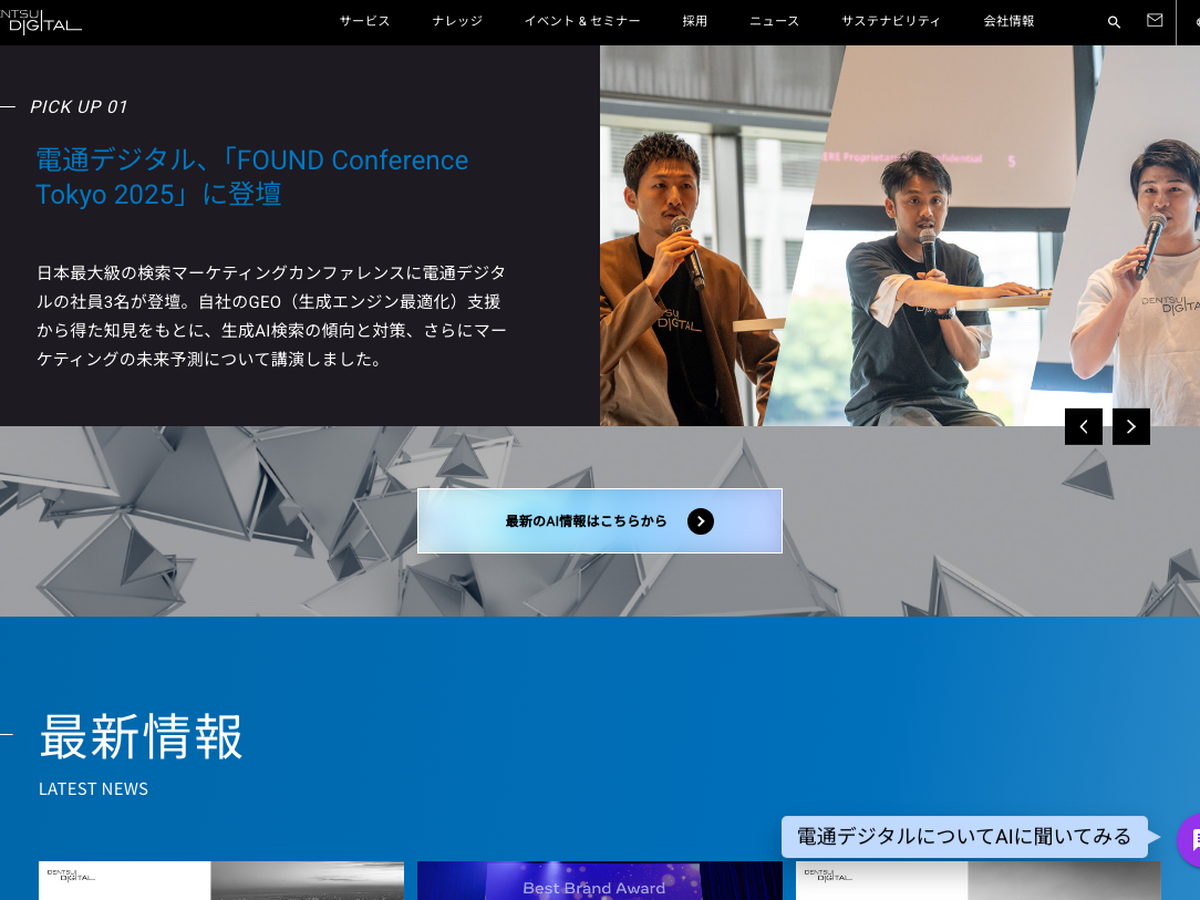Open the search magnifier icon in header
Viewport: 1200px width, 900px height.
(x=1114, y=22)
